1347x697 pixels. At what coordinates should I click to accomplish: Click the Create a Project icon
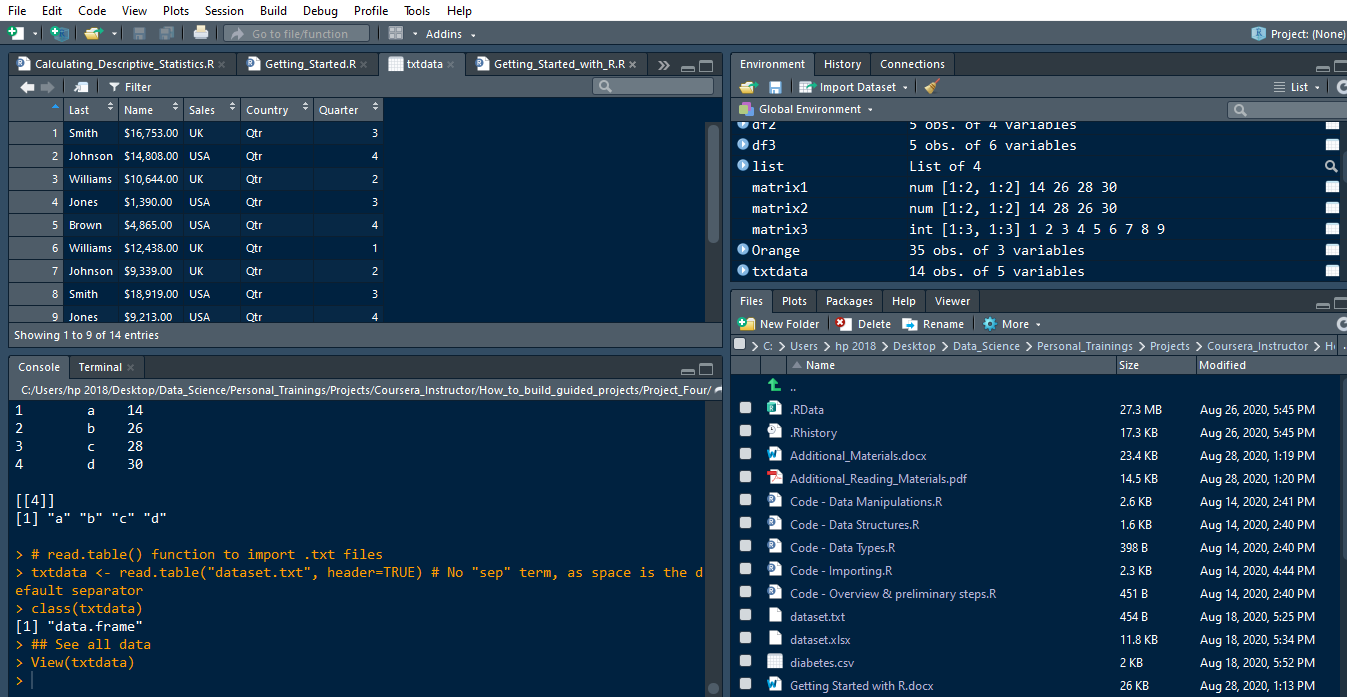(59, 33)
